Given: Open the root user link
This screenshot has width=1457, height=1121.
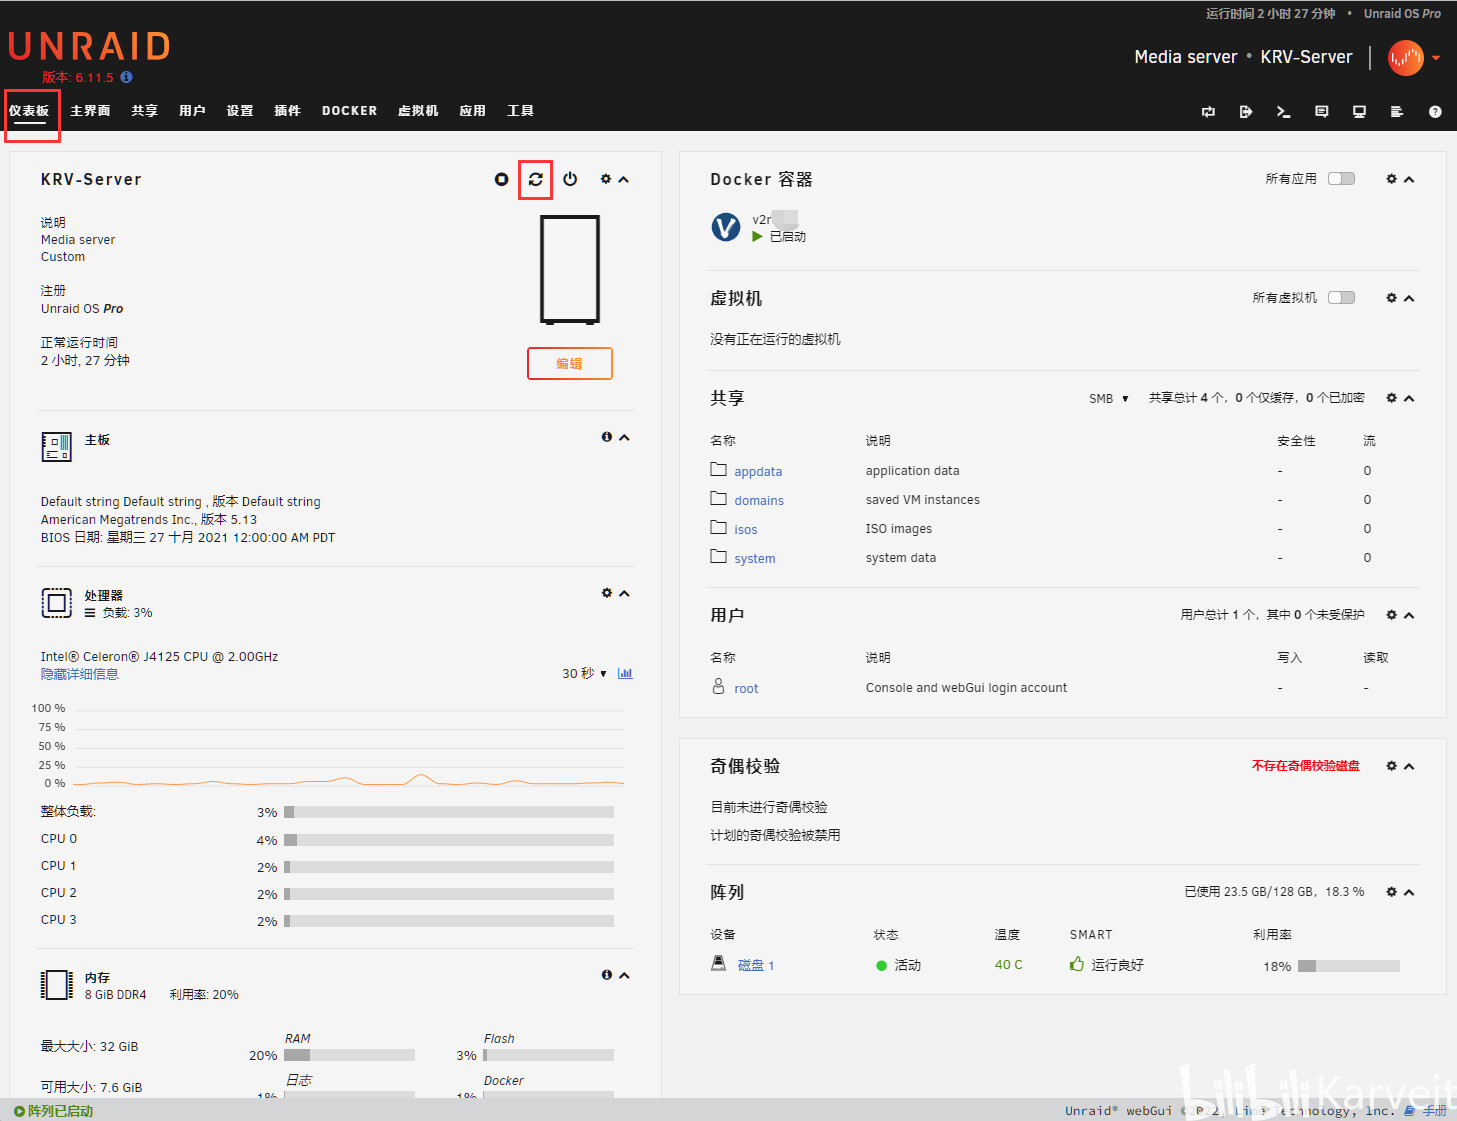Looking at the screenshot, I should pos(746,688).
